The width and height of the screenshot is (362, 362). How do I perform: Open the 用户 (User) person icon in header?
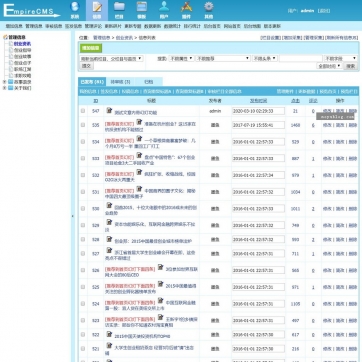[x=164, y=10]
